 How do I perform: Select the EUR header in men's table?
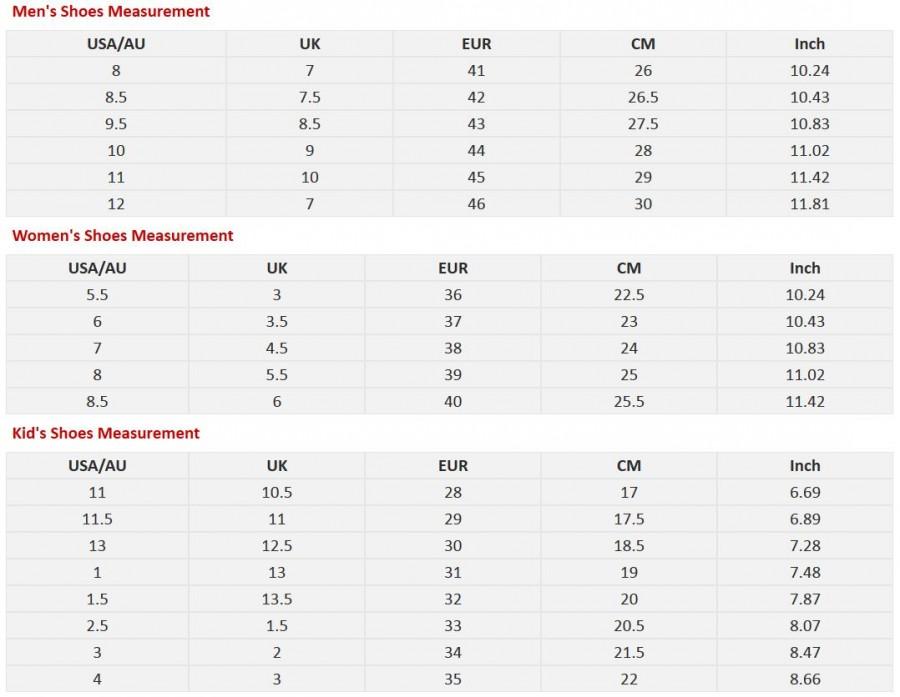click(476, 44)
